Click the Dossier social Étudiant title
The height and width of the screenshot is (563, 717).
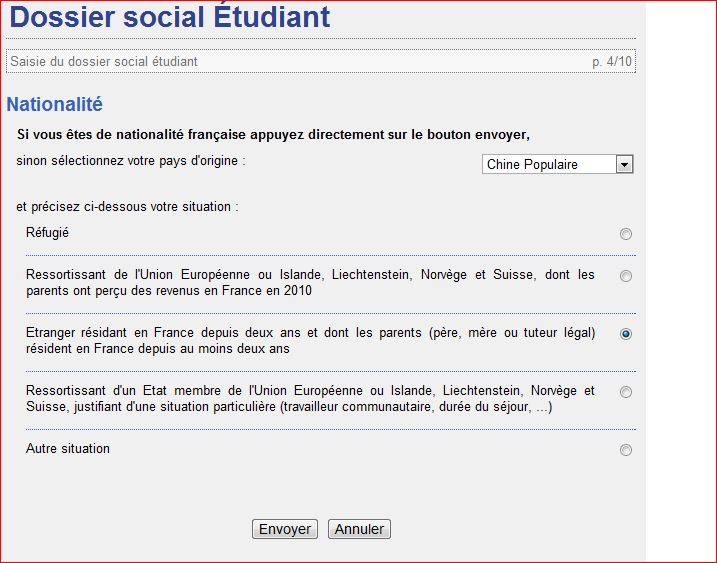tap(170, 17)
